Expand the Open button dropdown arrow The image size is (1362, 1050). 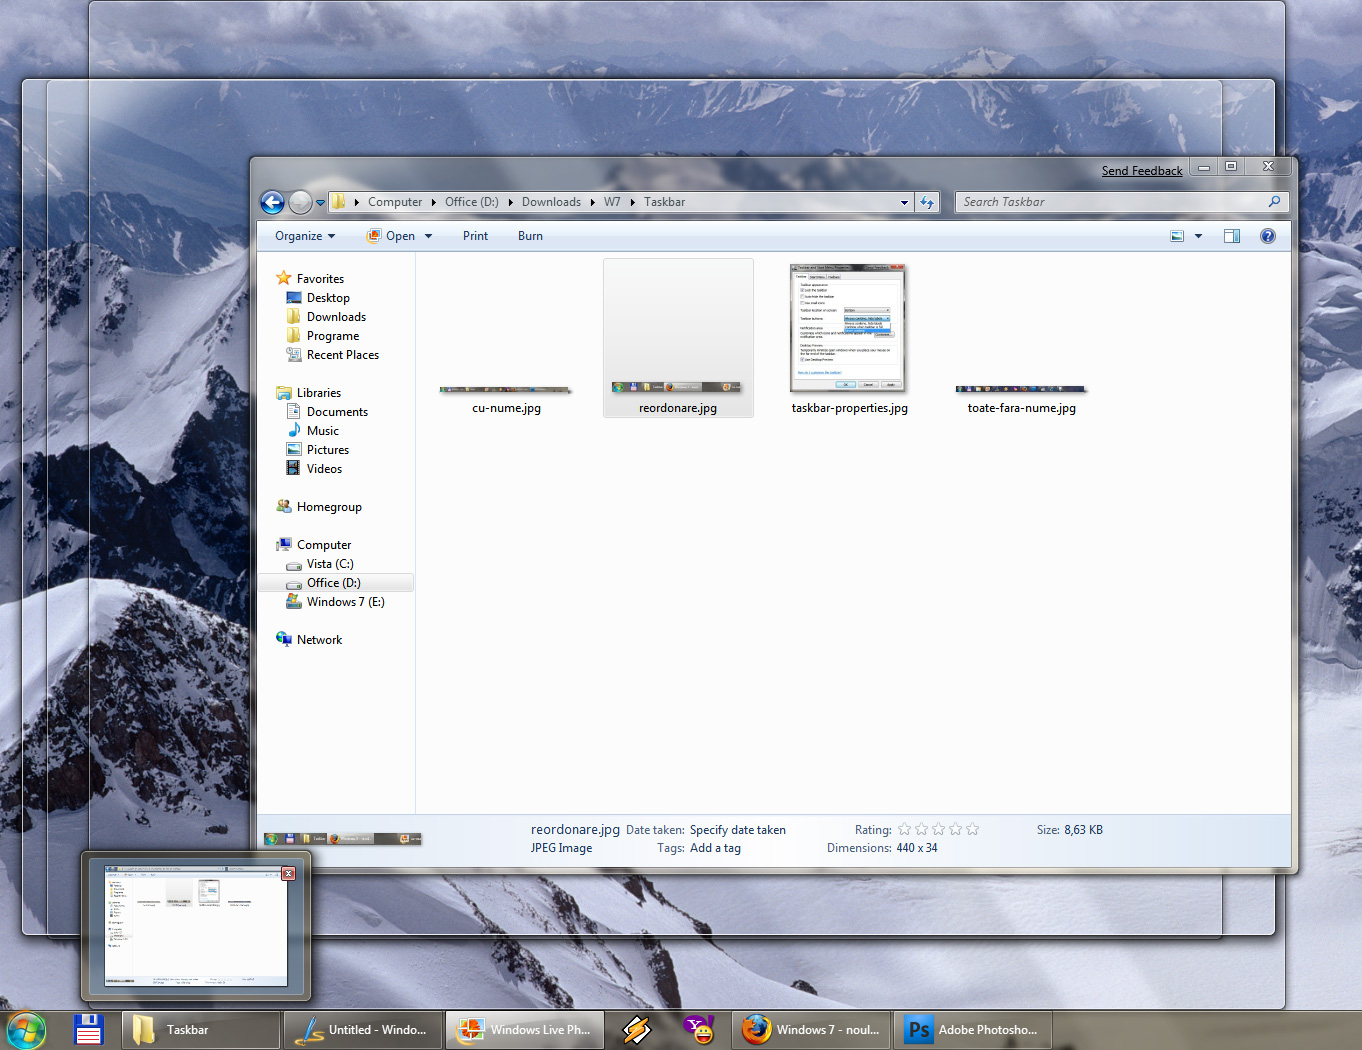(x=428, y=236)
